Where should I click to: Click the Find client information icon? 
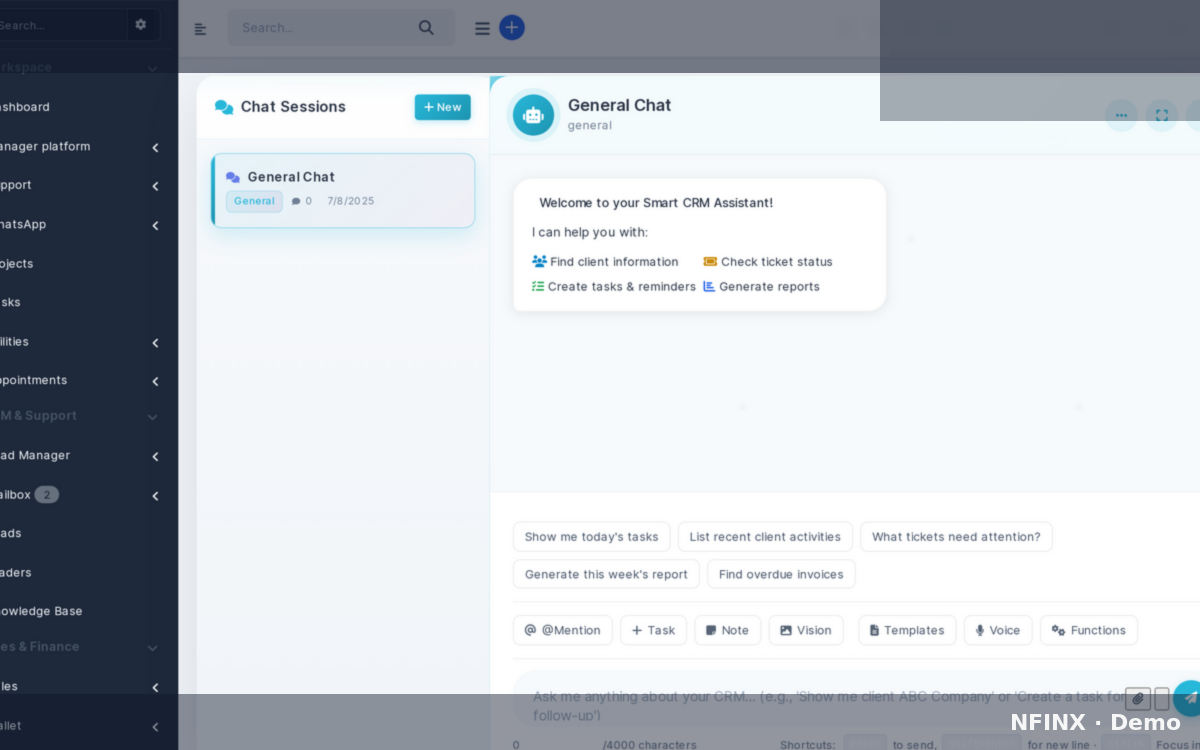point(539,261)
